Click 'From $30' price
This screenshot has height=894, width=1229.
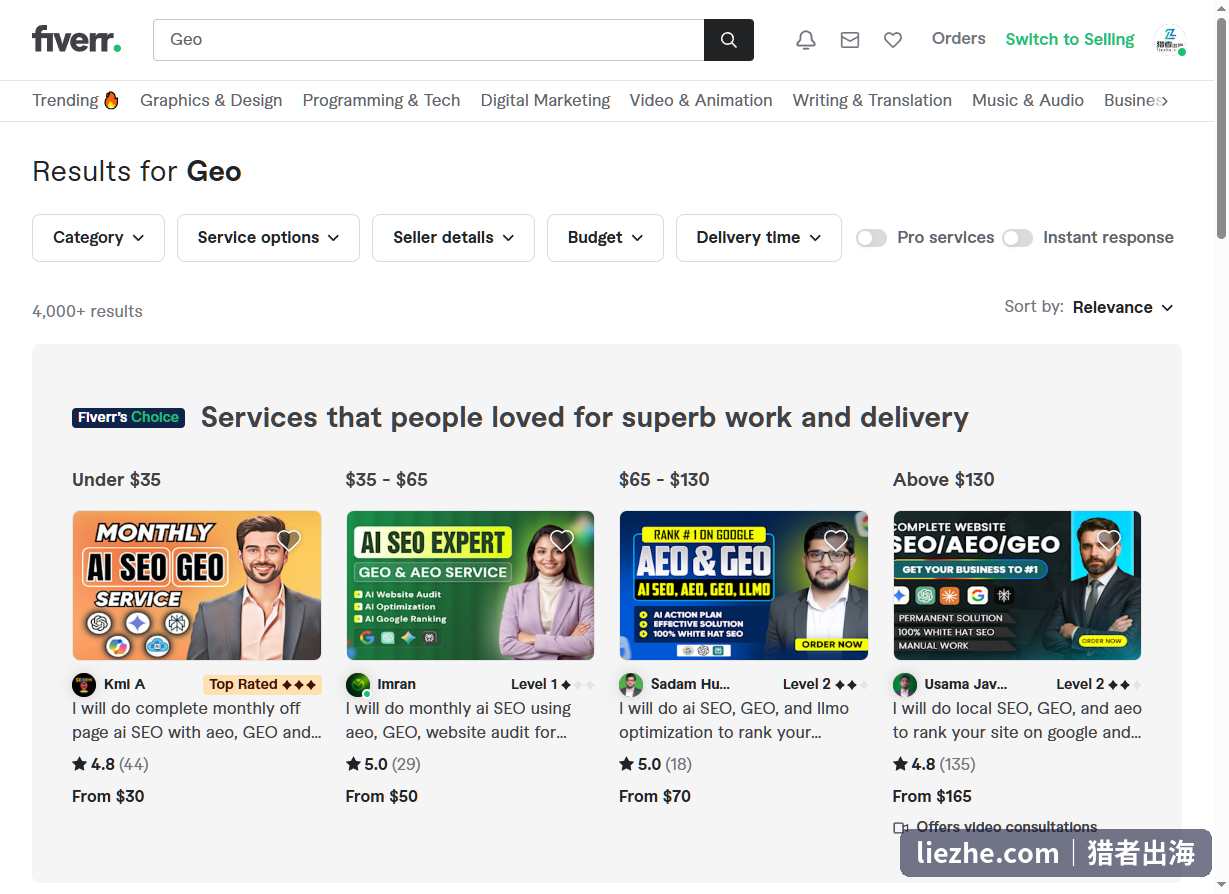click(x=108, y=796)
